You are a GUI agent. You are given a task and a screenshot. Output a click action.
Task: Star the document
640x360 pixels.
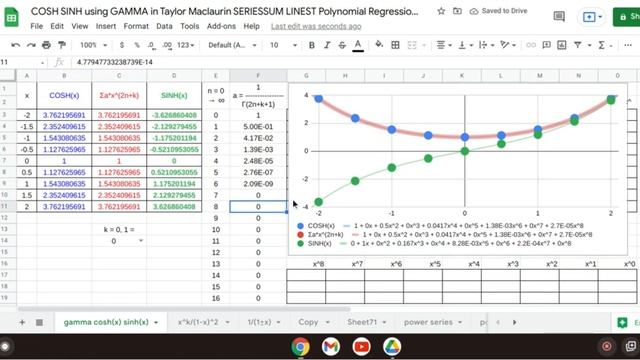pos(441,11)
